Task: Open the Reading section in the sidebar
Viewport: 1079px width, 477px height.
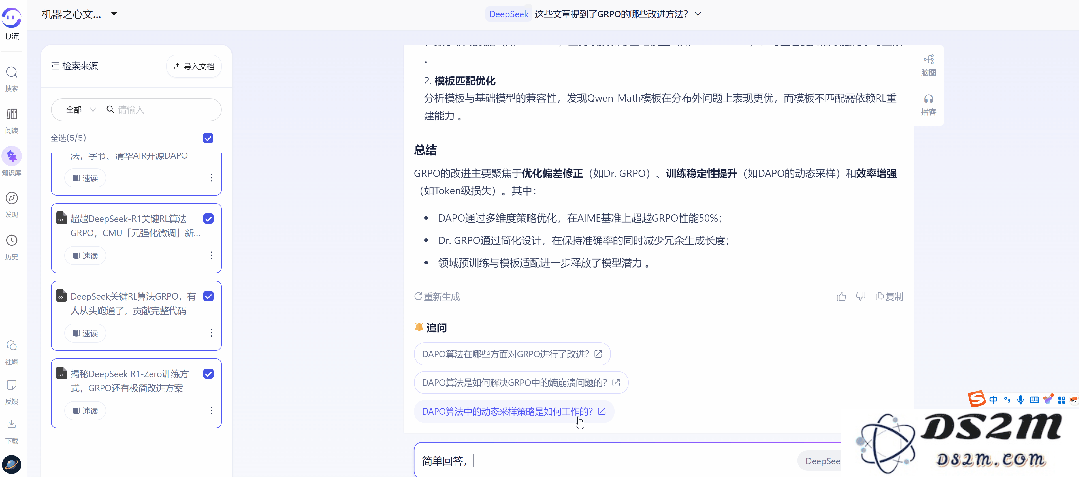Action: point(12,114)
